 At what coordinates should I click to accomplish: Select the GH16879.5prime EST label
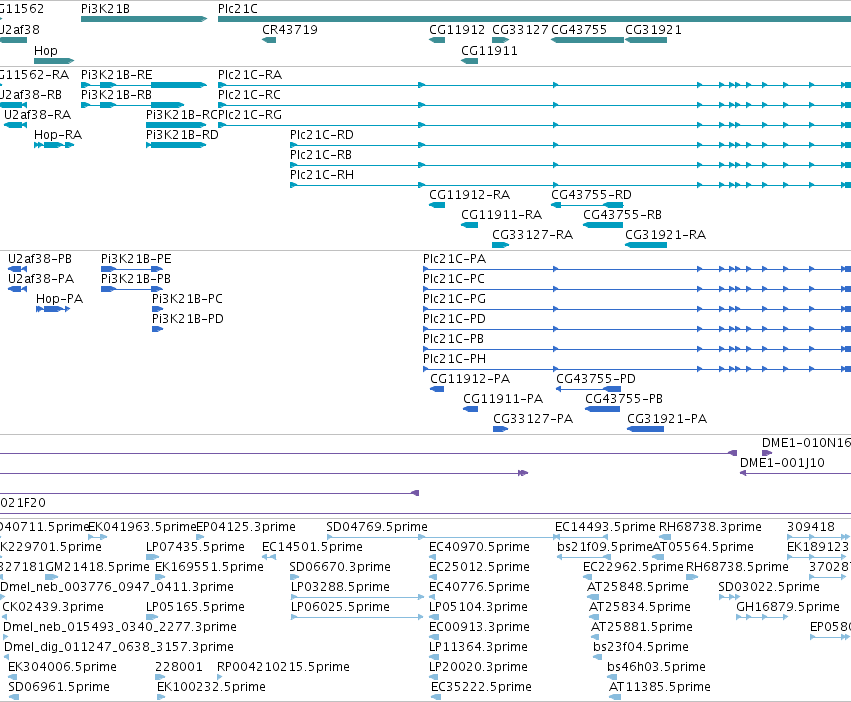click(x=788, y=606)
